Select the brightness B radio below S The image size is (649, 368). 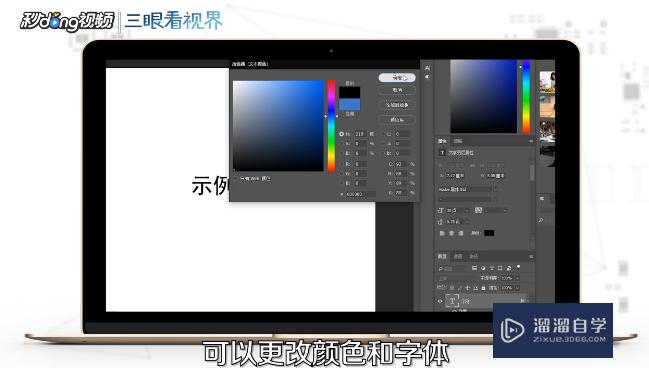tap(341, 153)
